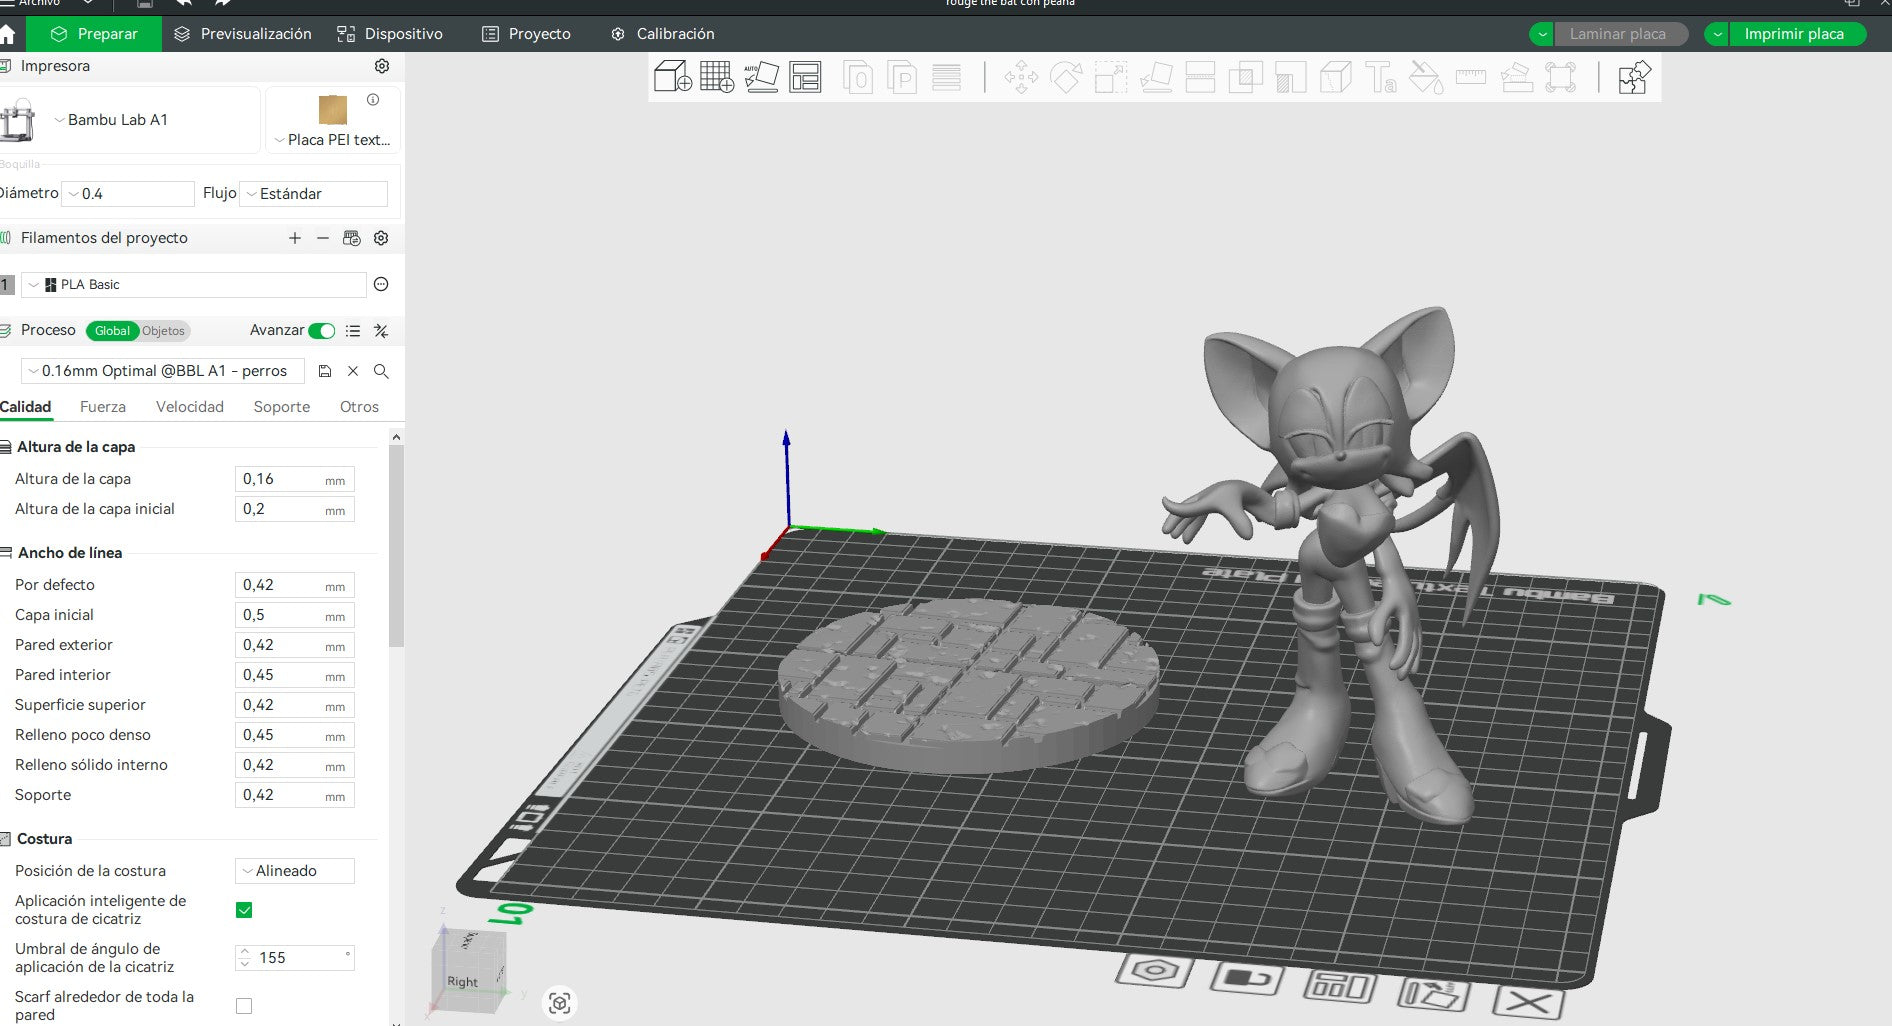Run the Auto orient tool
The height and width of the screenshot is (1026, 1892).
point(761,77)
